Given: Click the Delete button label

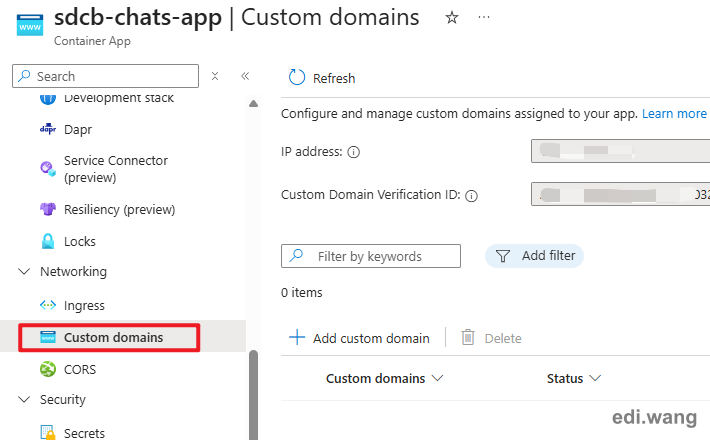Looking at the screenshot, I should coord(503,338).
